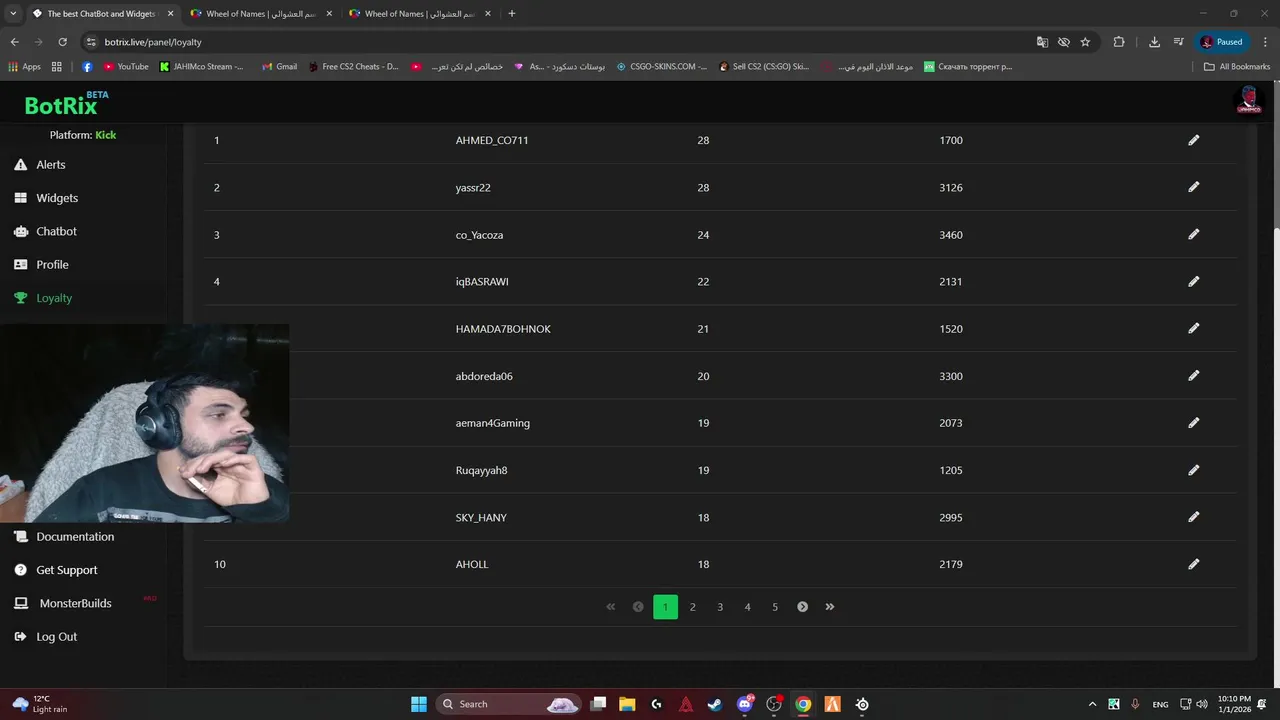
Task: Click the taskbar Search box
Action: 510,704
